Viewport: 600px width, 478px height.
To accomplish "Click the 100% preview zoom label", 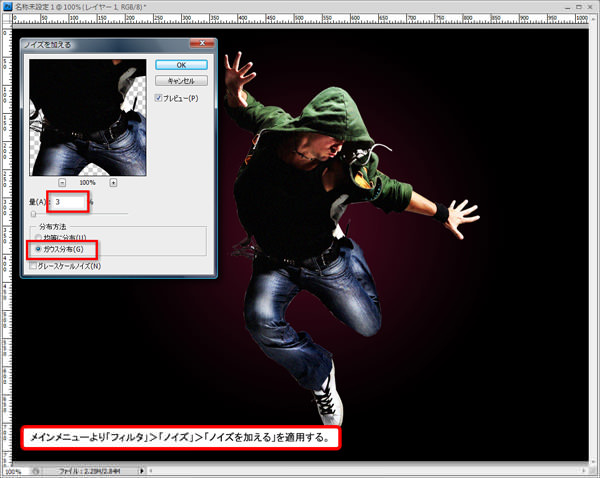I will [88, 183].
